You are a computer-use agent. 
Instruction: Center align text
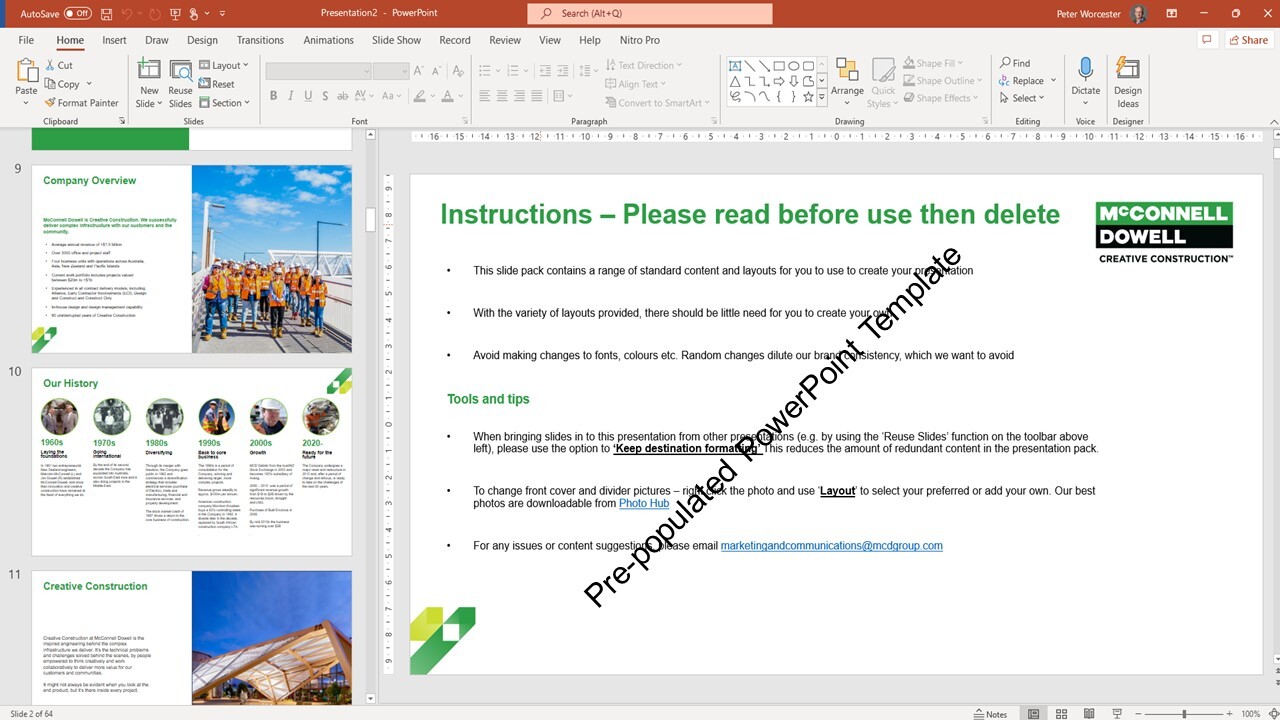point(502,96)
